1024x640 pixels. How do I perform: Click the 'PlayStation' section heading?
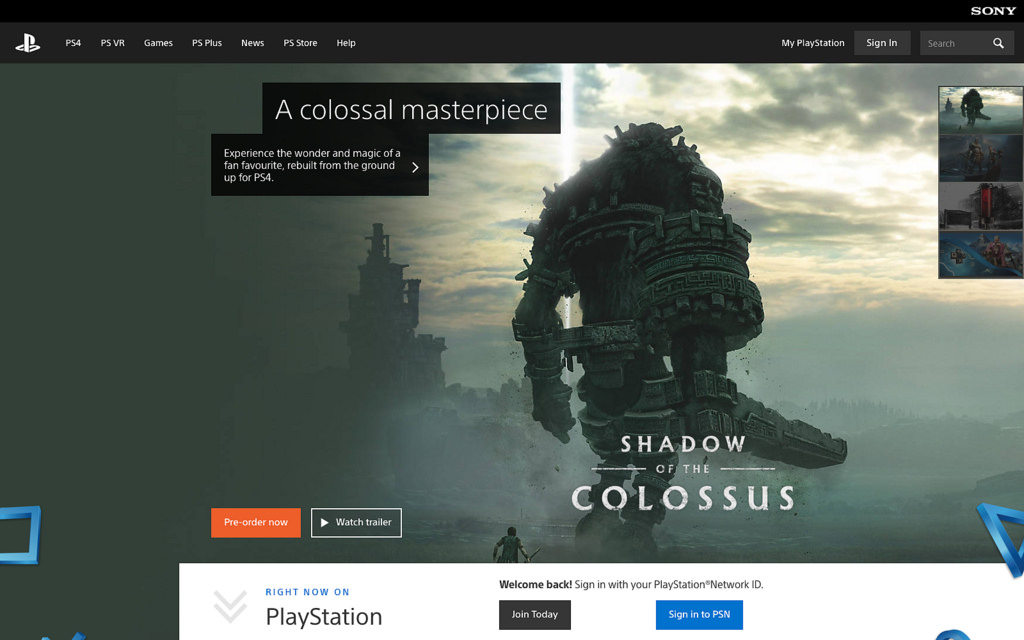tap(323, 616)
